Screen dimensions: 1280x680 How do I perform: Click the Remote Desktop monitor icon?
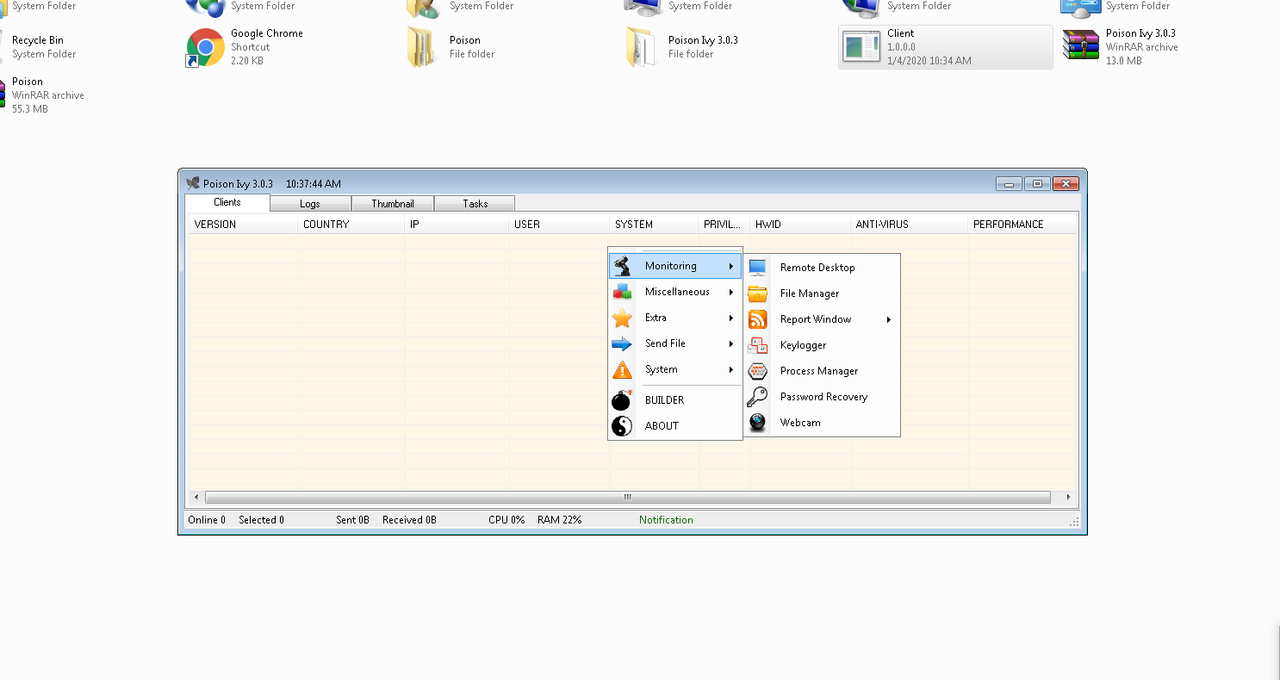click(x=758, y=268)
